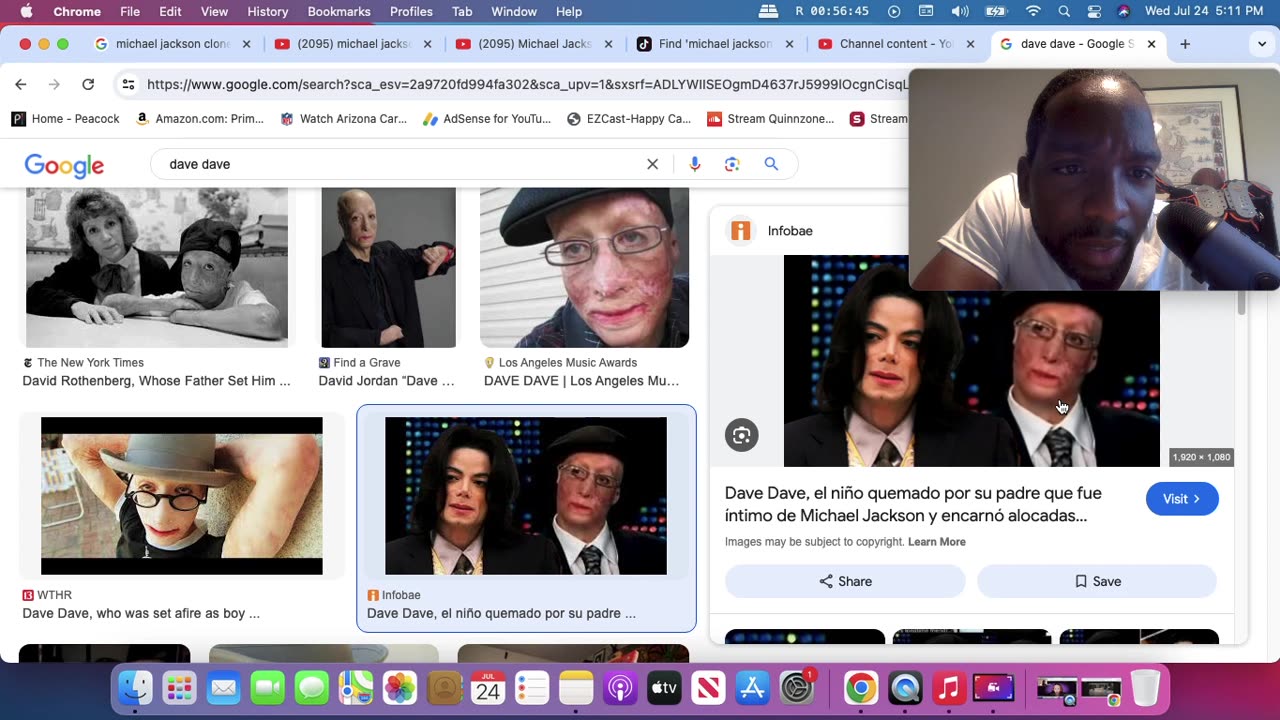Open News app from Dock

708,688
